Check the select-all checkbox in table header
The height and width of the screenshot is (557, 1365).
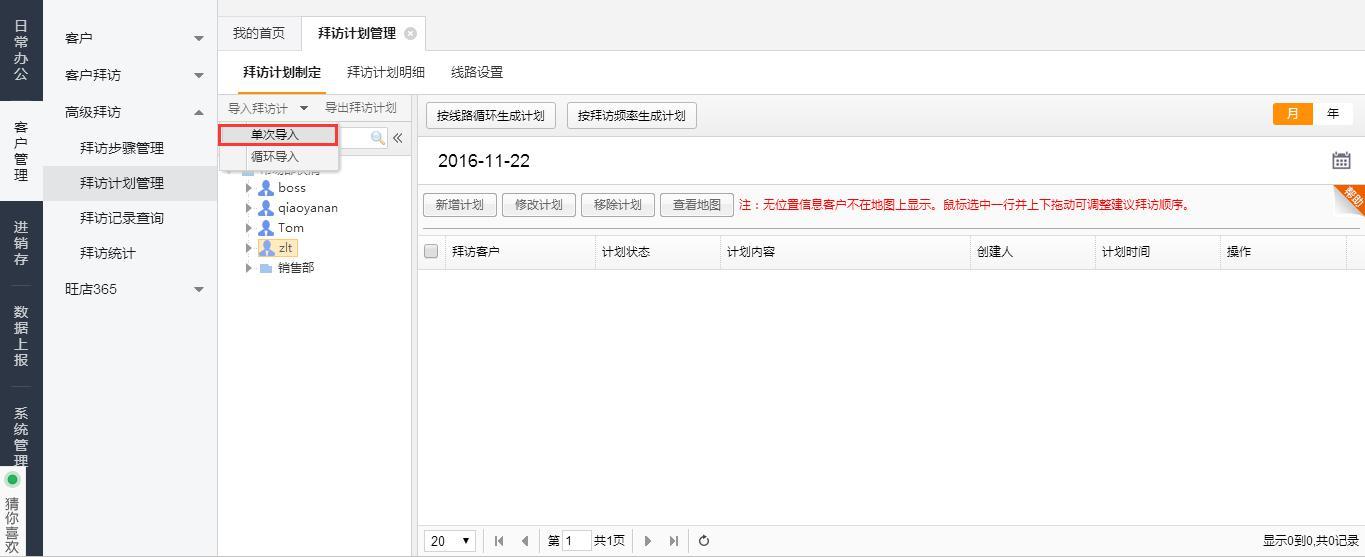click(x=431, y=251)
